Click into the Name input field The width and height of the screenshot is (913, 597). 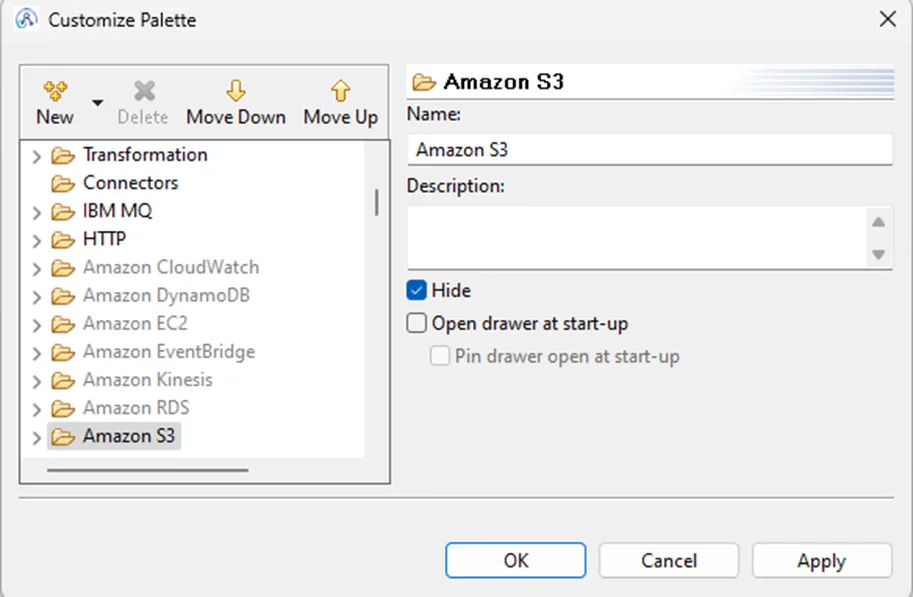click(x=650, y=150)
